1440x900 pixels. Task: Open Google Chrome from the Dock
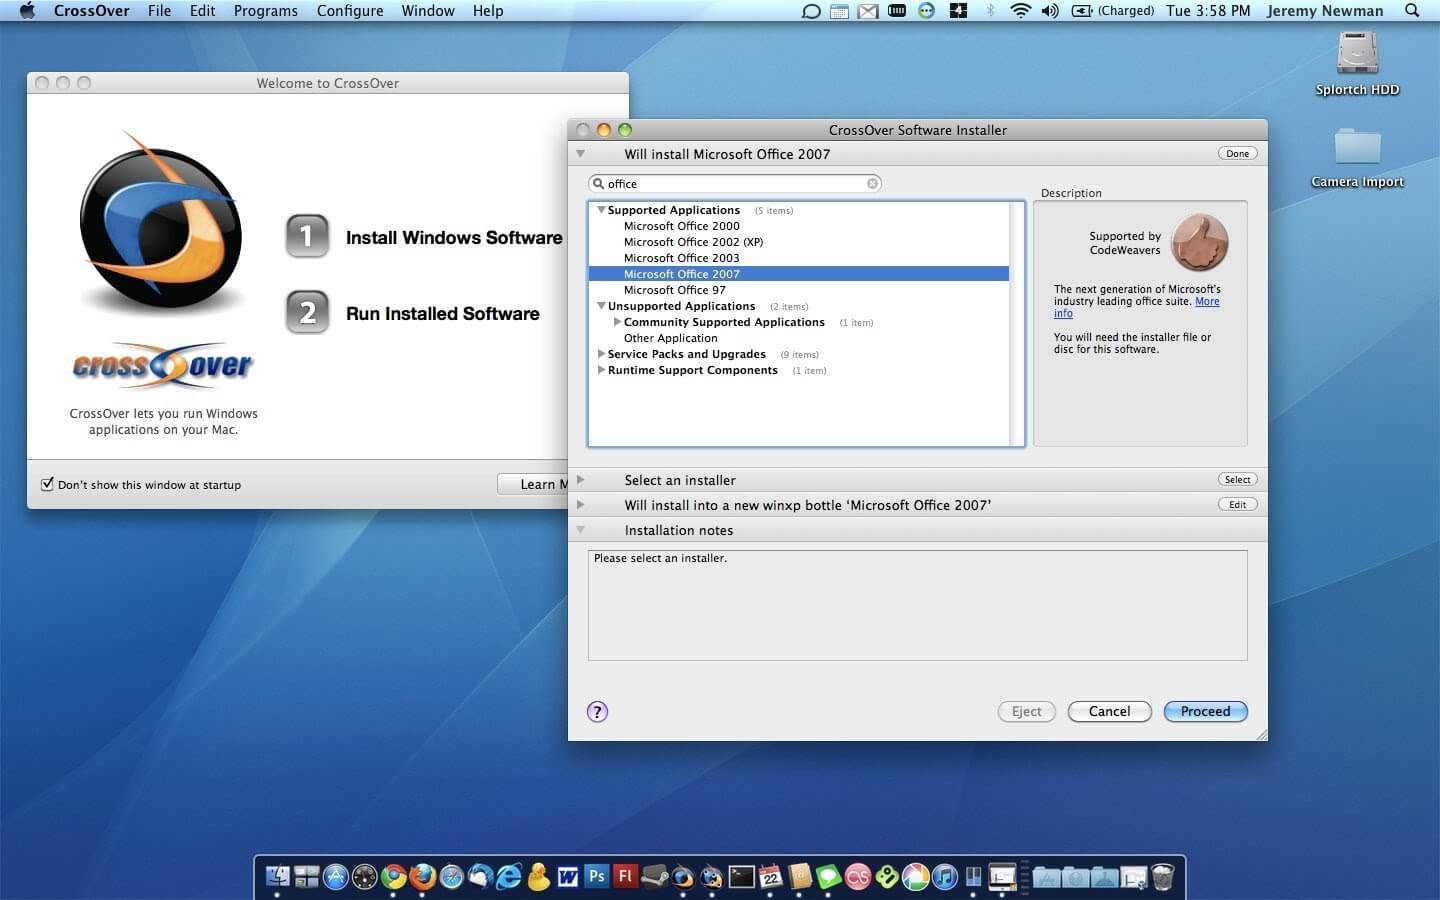coord(394,877)
